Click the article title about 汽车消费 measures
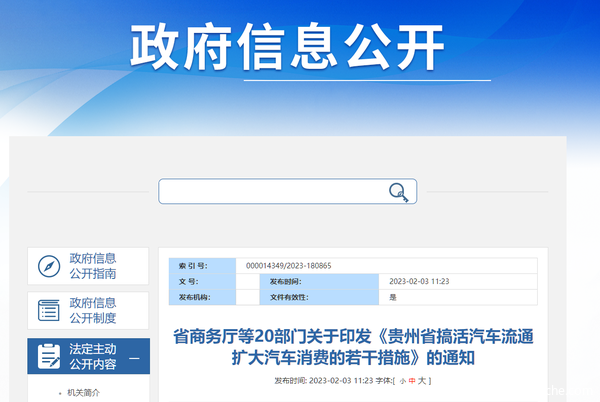The image size is (600, 402). [x=352, y=345]
